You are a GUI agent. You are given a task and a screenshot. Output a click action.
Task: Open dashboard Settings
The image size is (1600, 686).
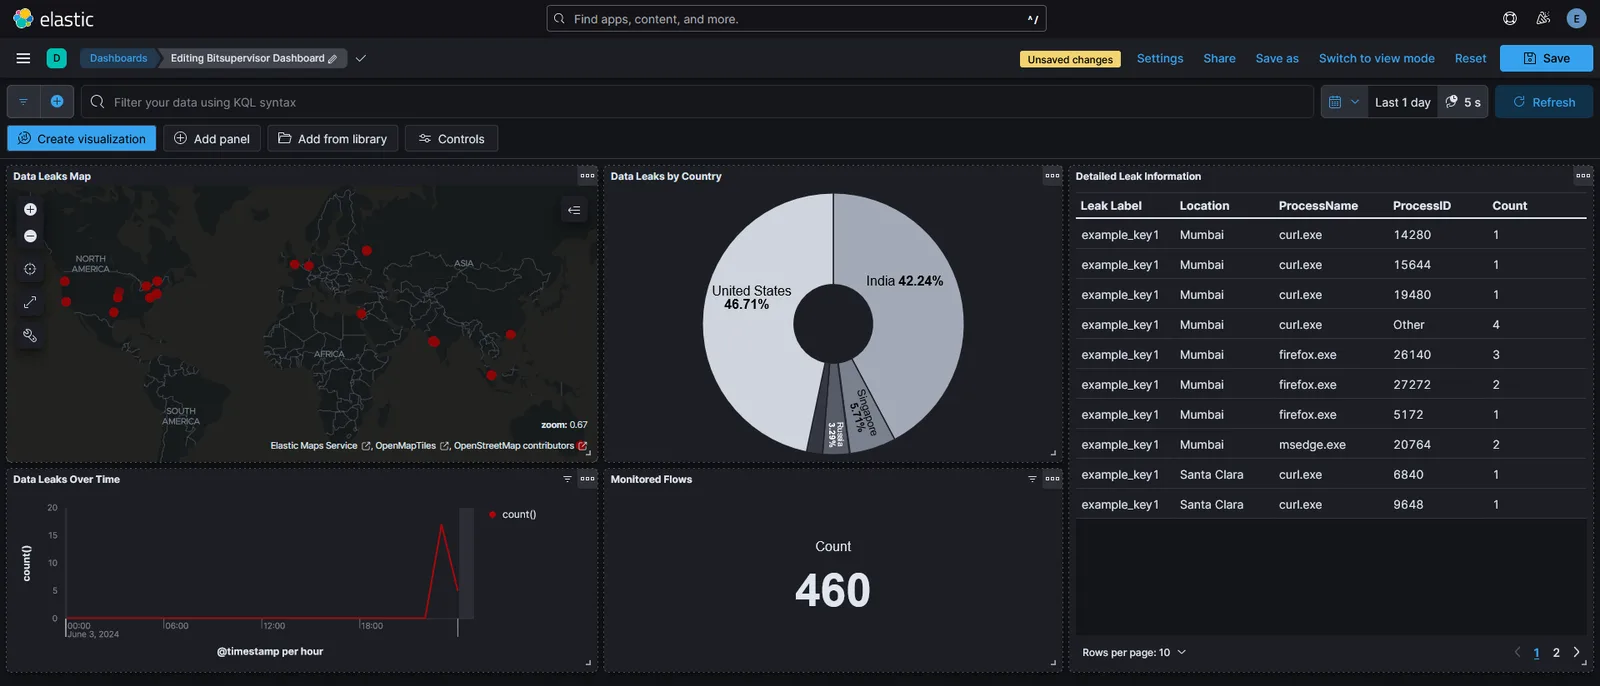click(x=1160, y=58)
